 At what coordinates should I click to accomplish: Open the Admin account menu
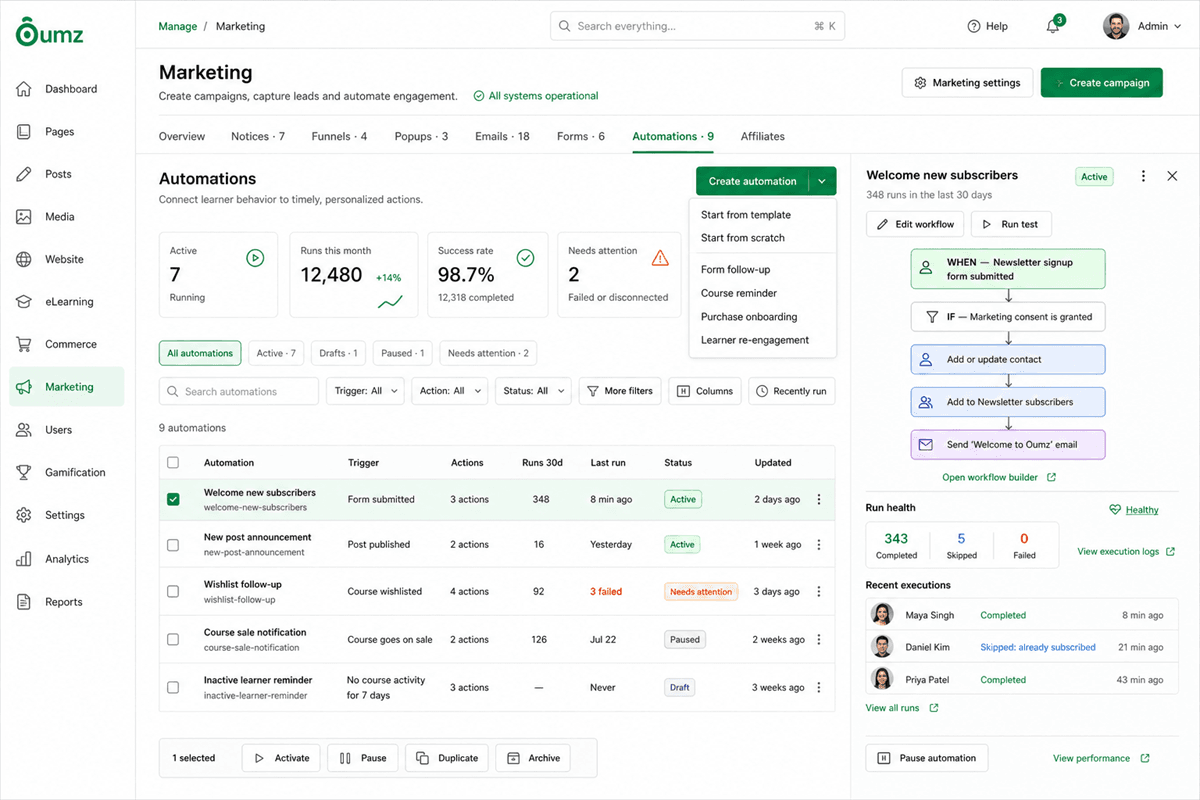pyautogui.click(x=1143, y=26)
